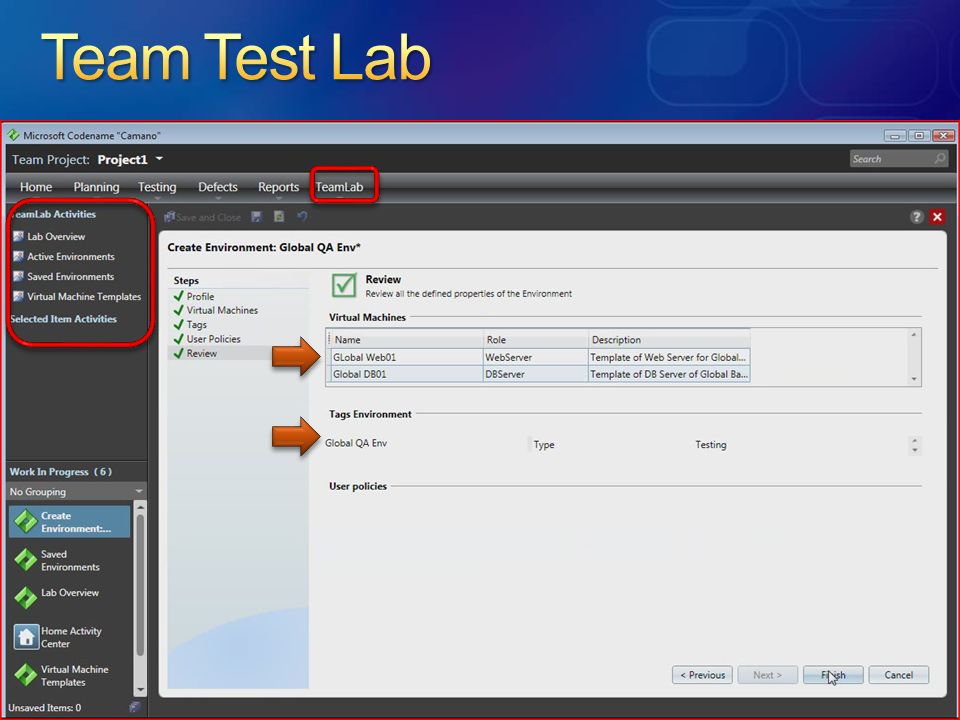Viewport: 960px width, 720px height.
Task: Click the Work In Progress scrollbar thumb
Action: point(140,585)
